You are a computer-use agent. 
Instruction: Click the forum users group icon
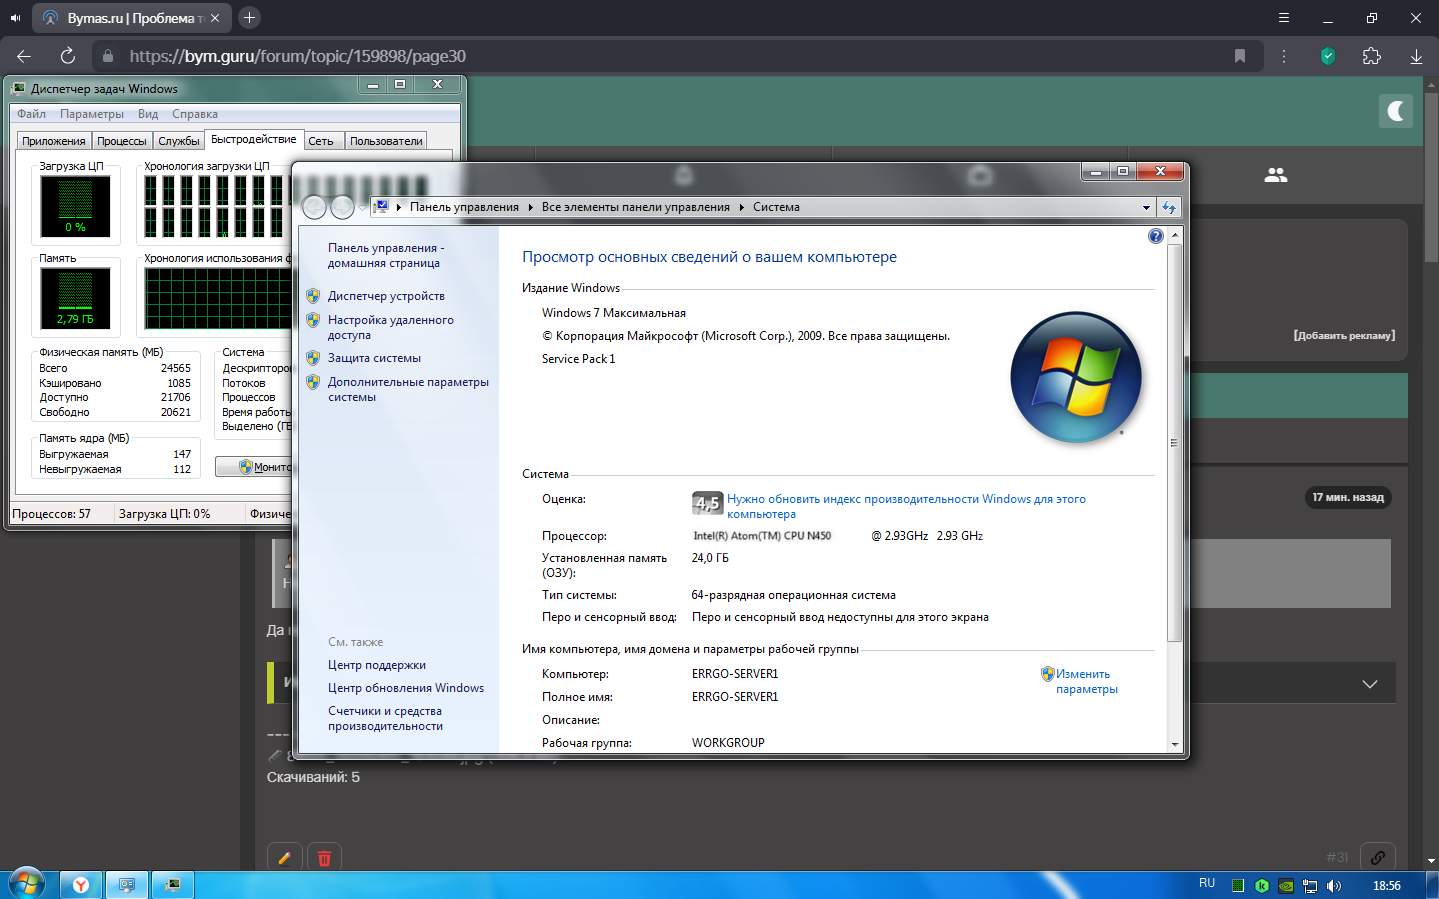1275,175
